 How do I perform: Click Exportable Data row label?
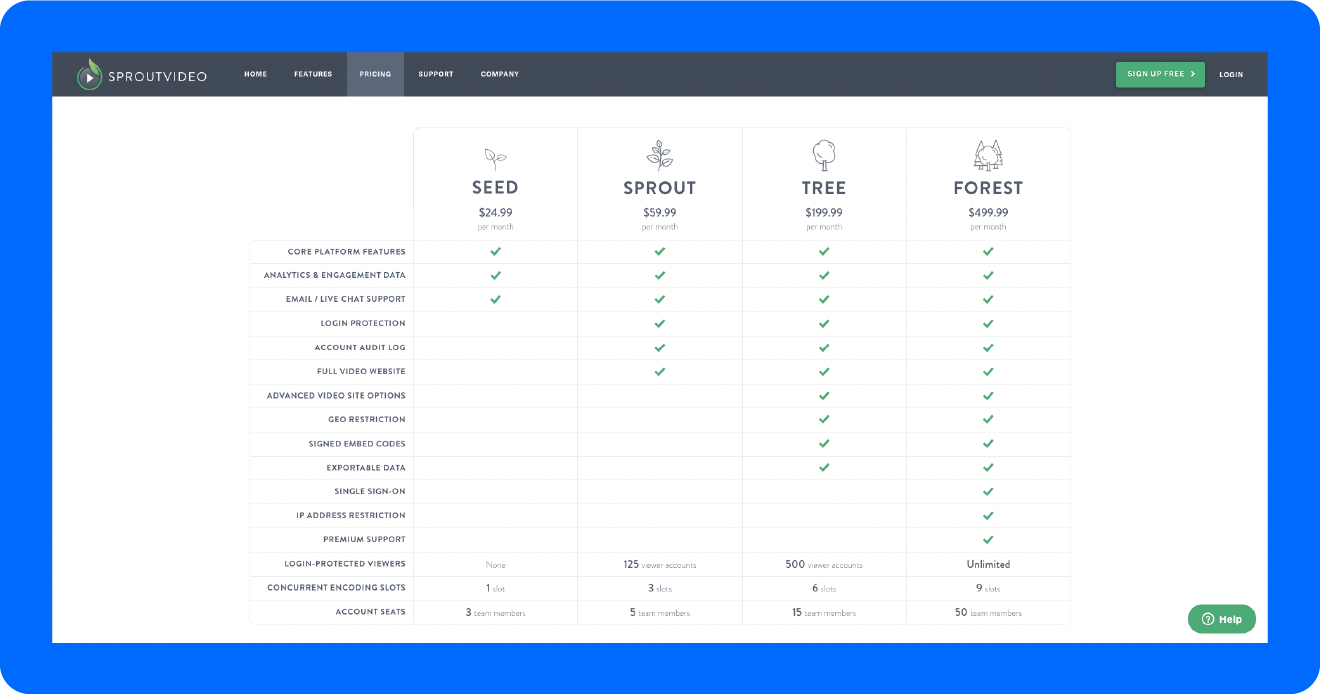tap(366, 468)
